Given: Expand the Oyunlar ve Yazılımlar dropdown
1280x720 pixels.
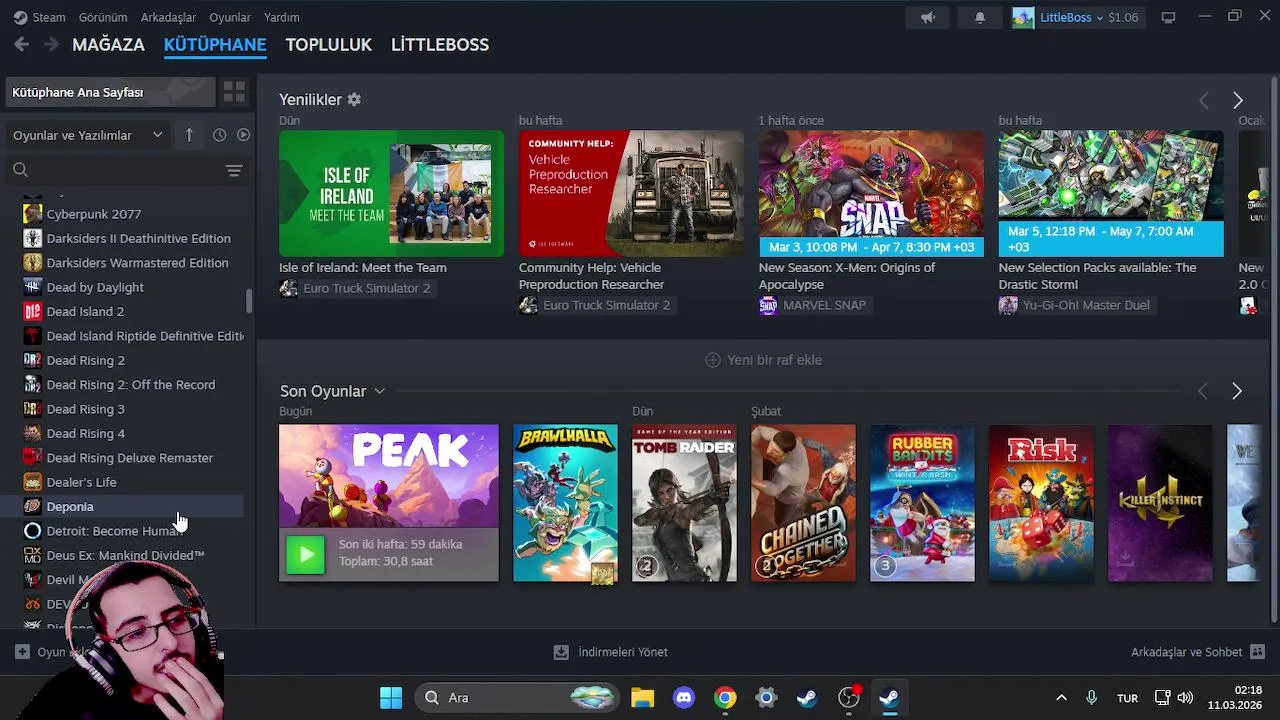Looking at the screenshot, I should pos(88,135).
